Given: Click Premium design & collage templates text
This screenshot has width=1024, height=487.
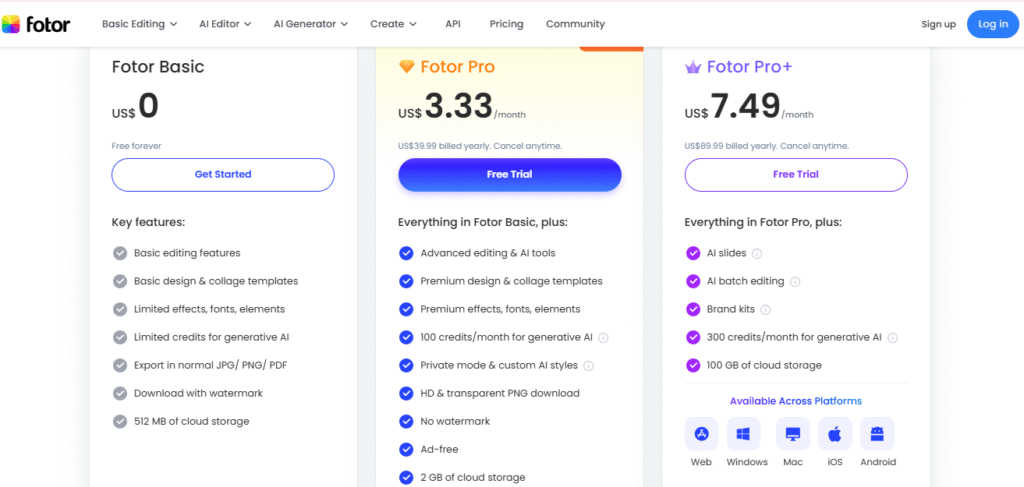Looking at the screenshot, I should pos(511,281).
